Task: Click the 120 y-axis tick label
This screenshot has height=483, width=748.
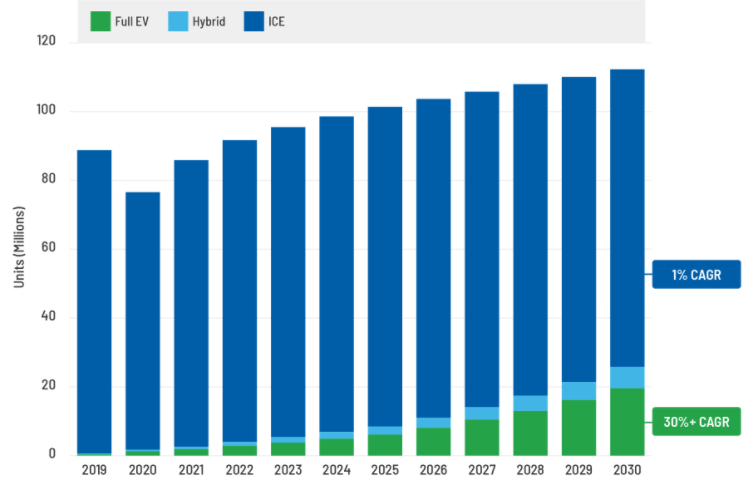Action: point(44,42)
